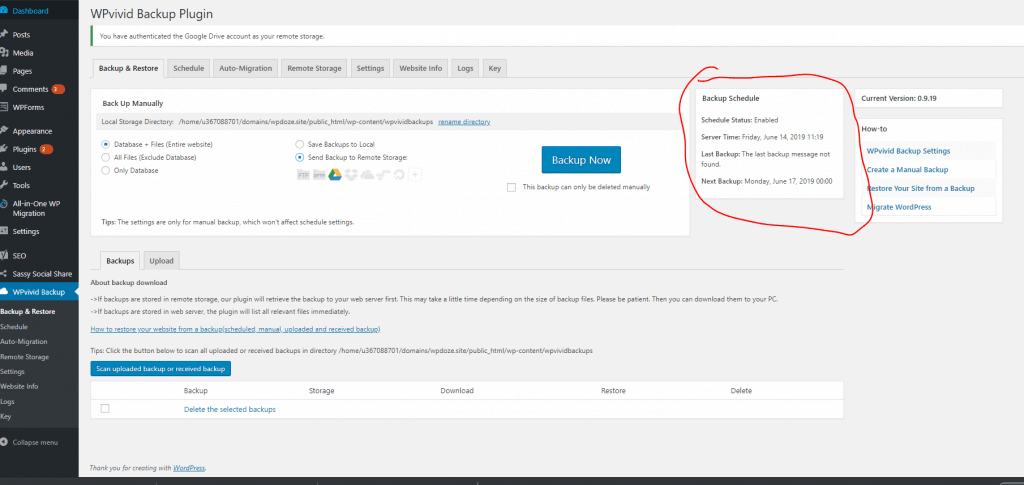Open WPvivid Backup Settings how-to link
Screen dimensions: 1024x485
click(908, 151)
